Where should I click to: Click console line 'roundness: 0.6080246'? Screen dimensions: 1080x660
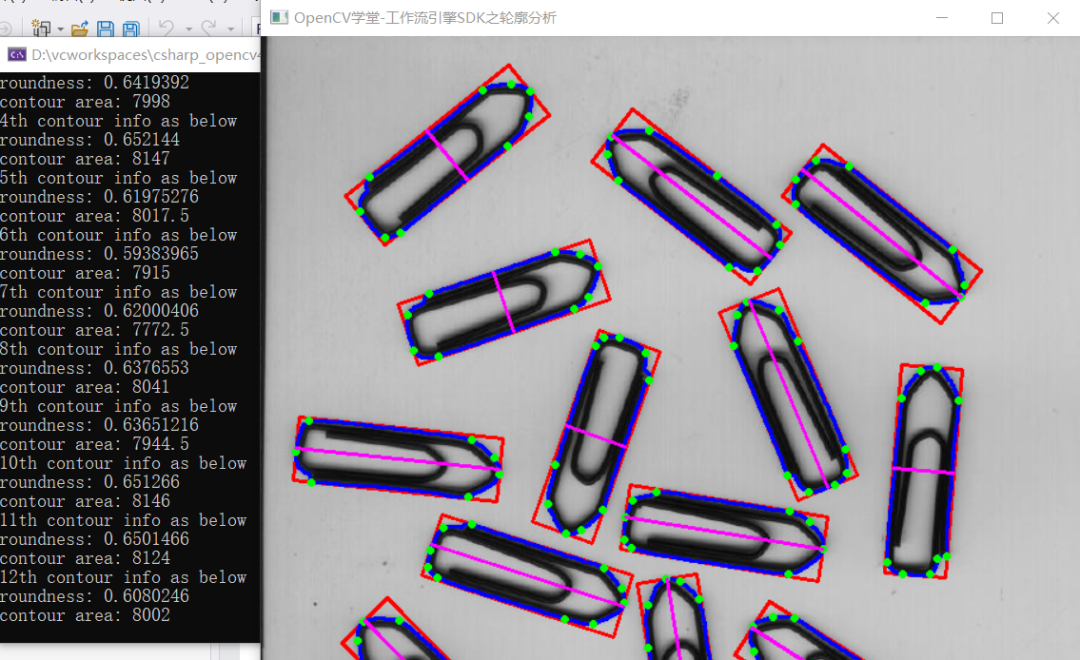(x=95, y=597)
